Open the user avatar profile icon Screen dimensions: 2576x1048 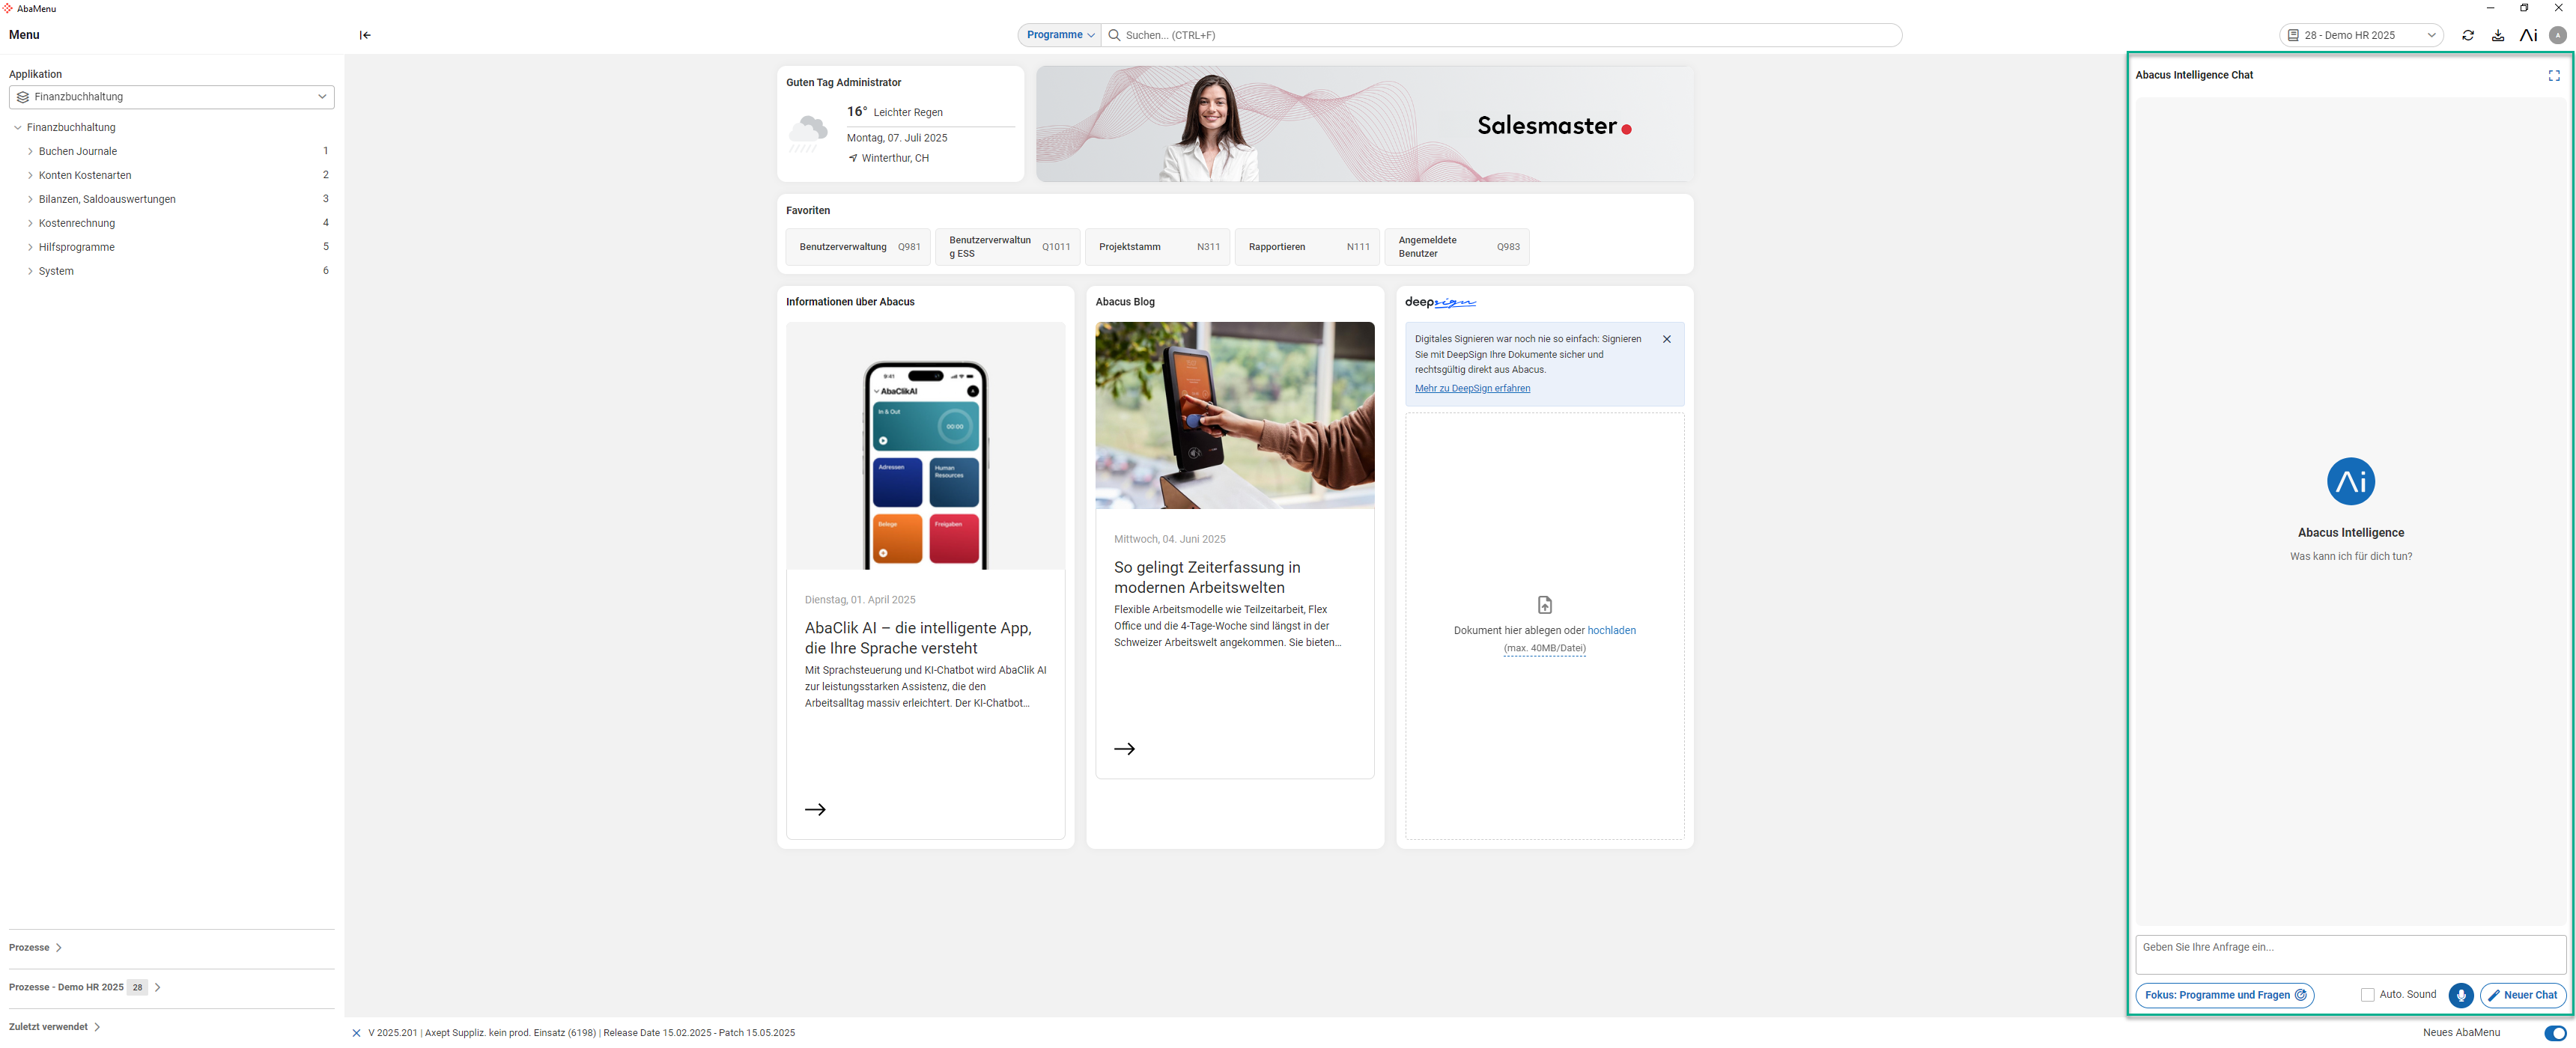coord(2558,35)
